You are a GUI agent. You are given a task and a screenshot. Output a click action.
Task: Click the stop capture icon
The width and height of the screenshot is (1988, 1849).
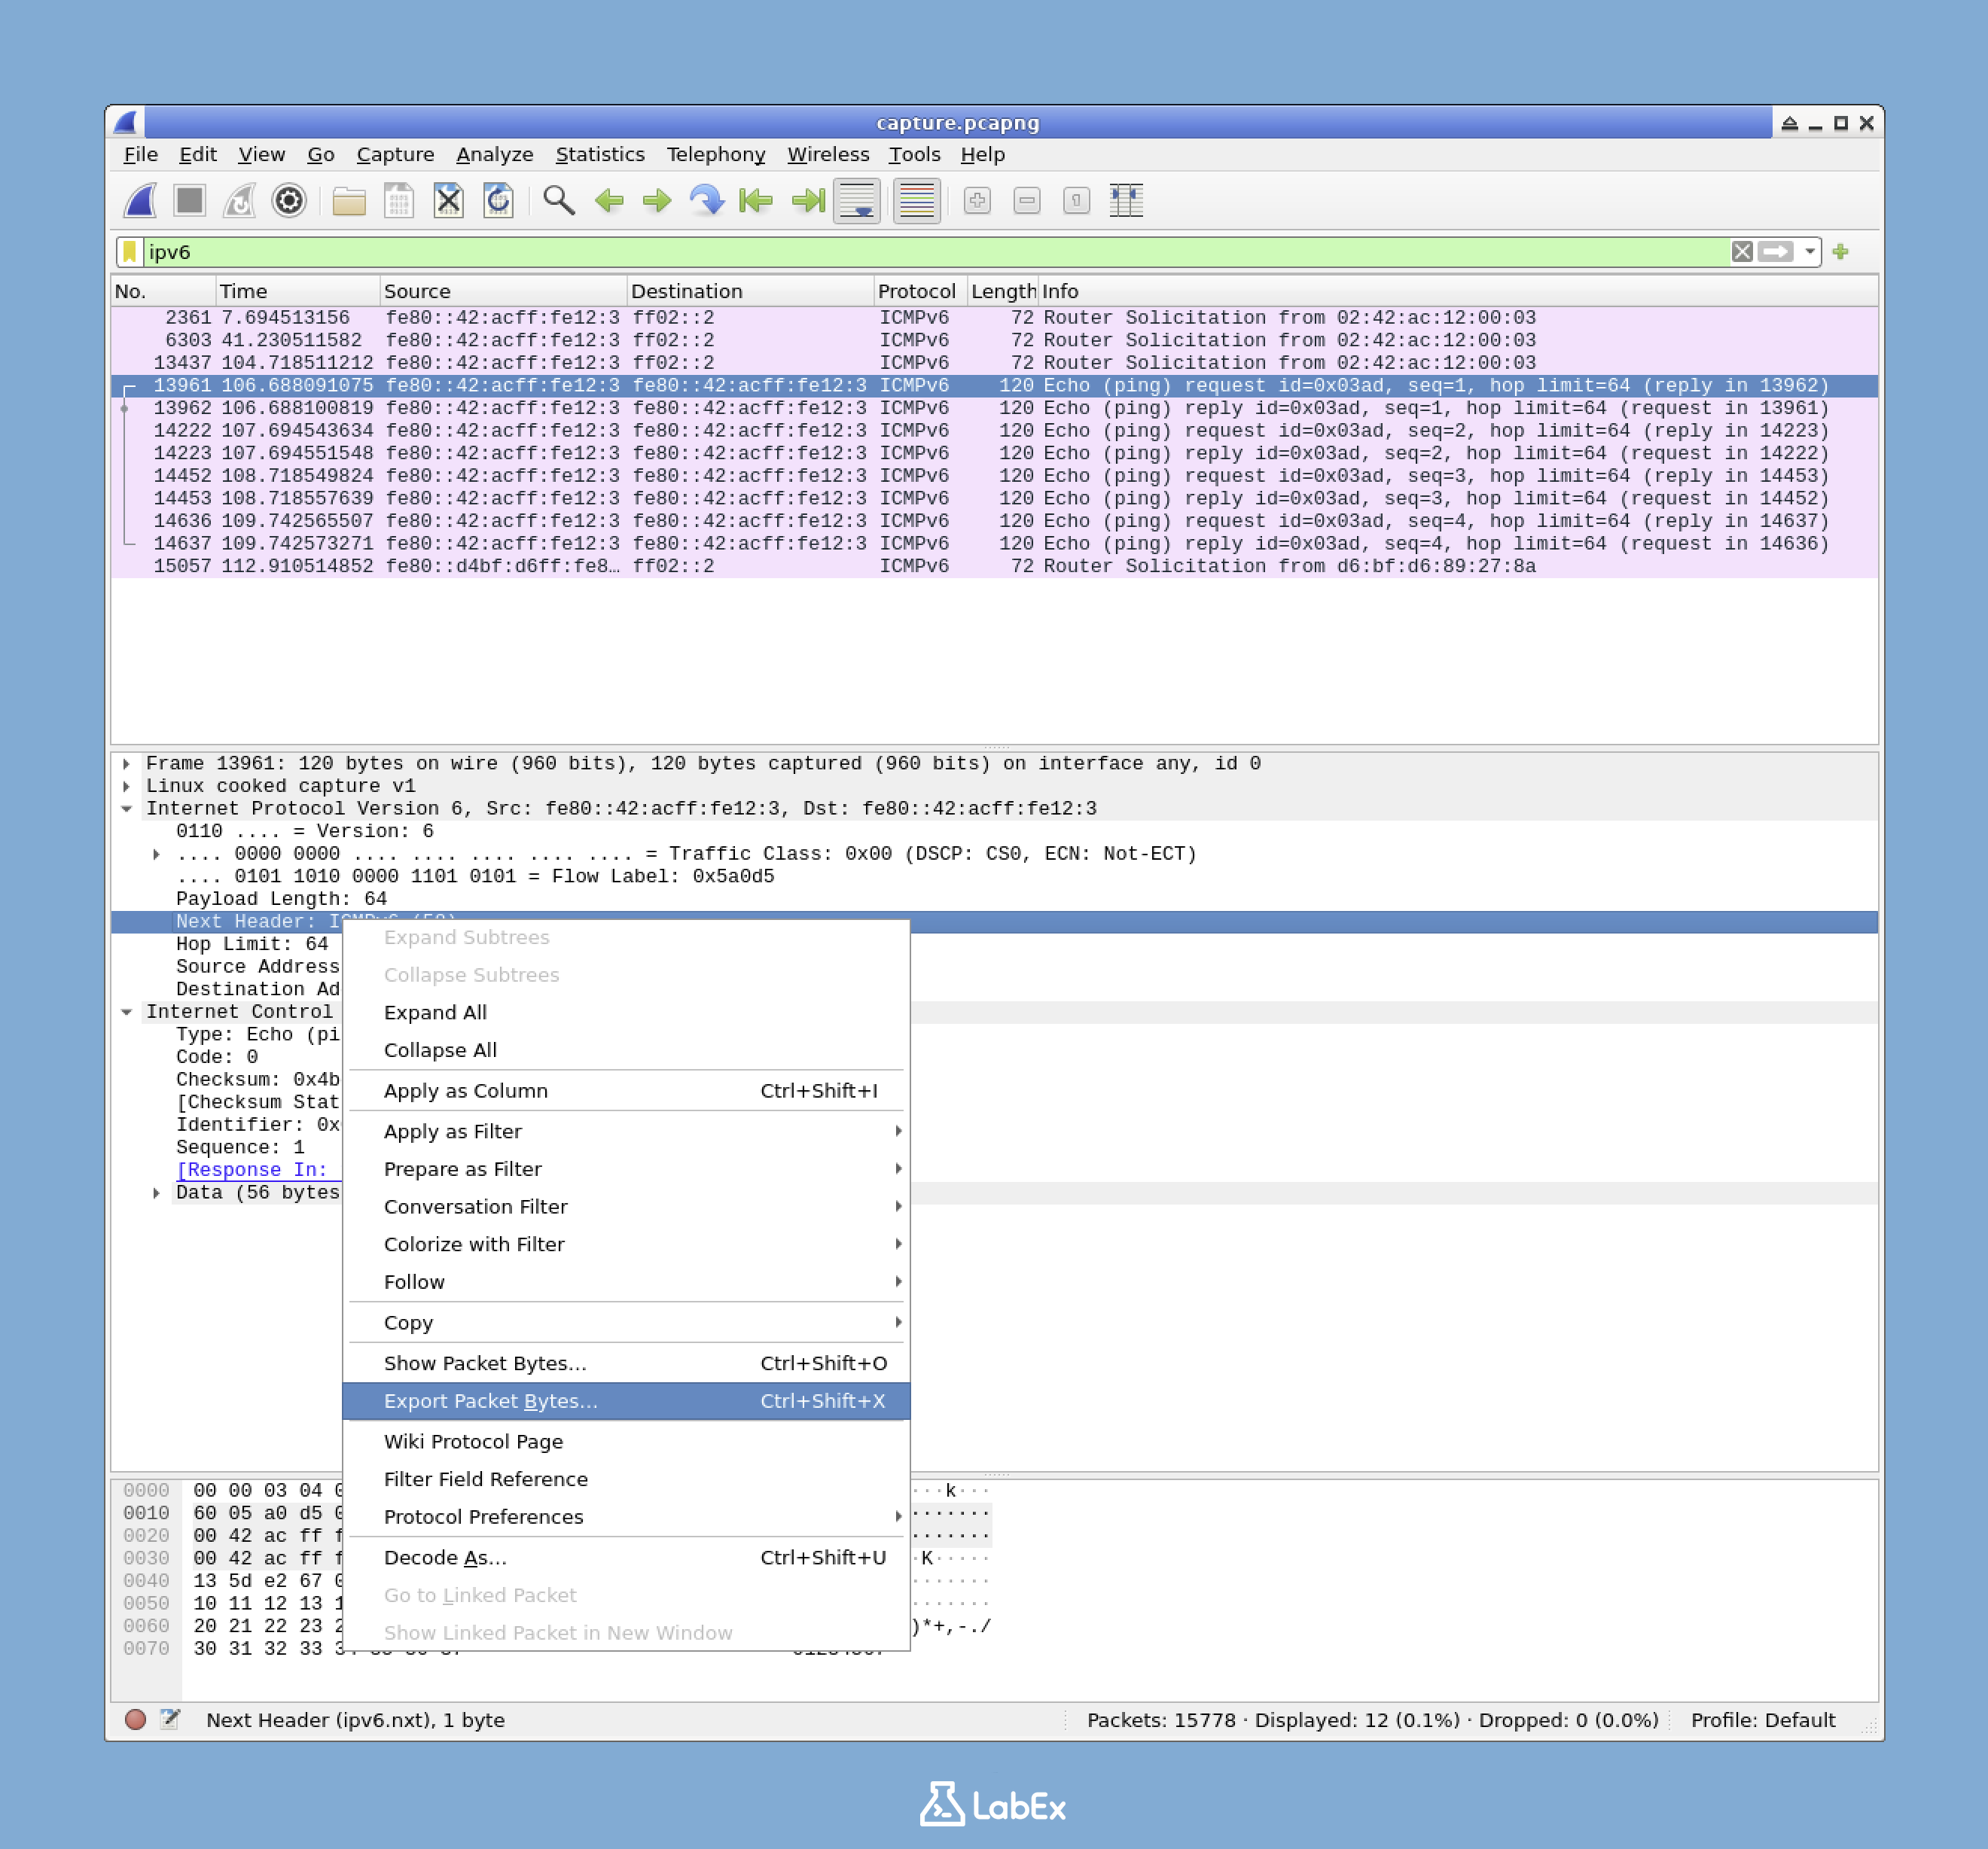click(x=190, y=200)
